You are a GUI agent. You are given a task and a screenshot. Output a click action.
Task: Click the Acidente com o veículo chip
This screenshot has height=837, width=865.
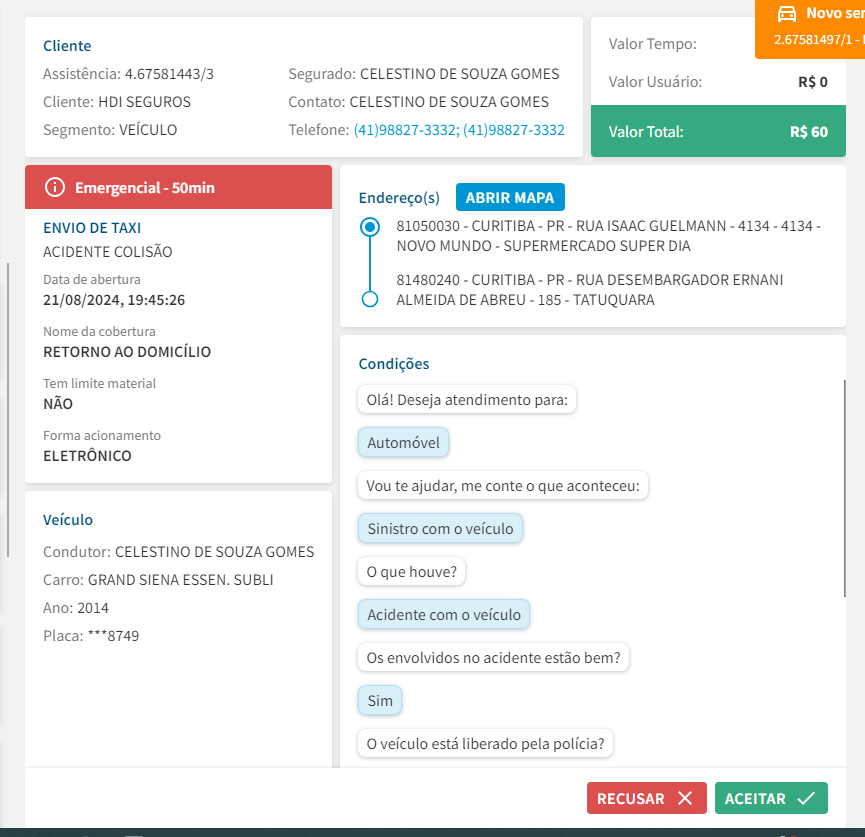pos(444,615)
